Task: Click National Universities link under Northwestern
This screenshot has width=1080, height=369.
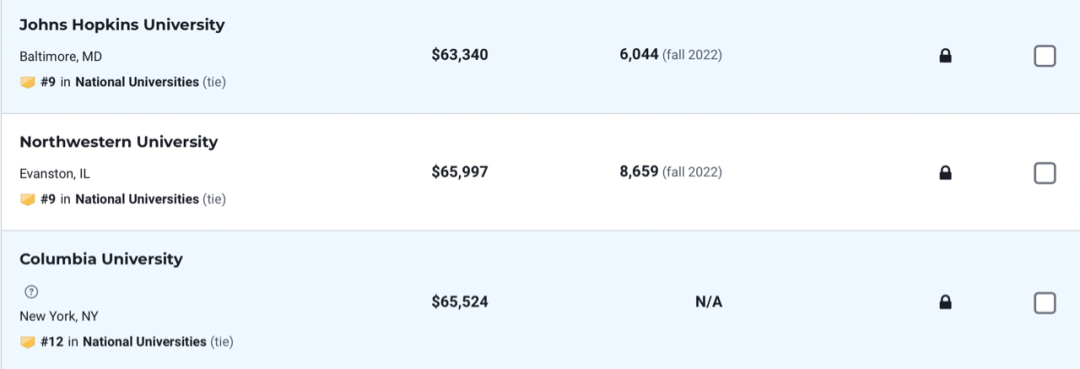Action: (x=137, y=199)
